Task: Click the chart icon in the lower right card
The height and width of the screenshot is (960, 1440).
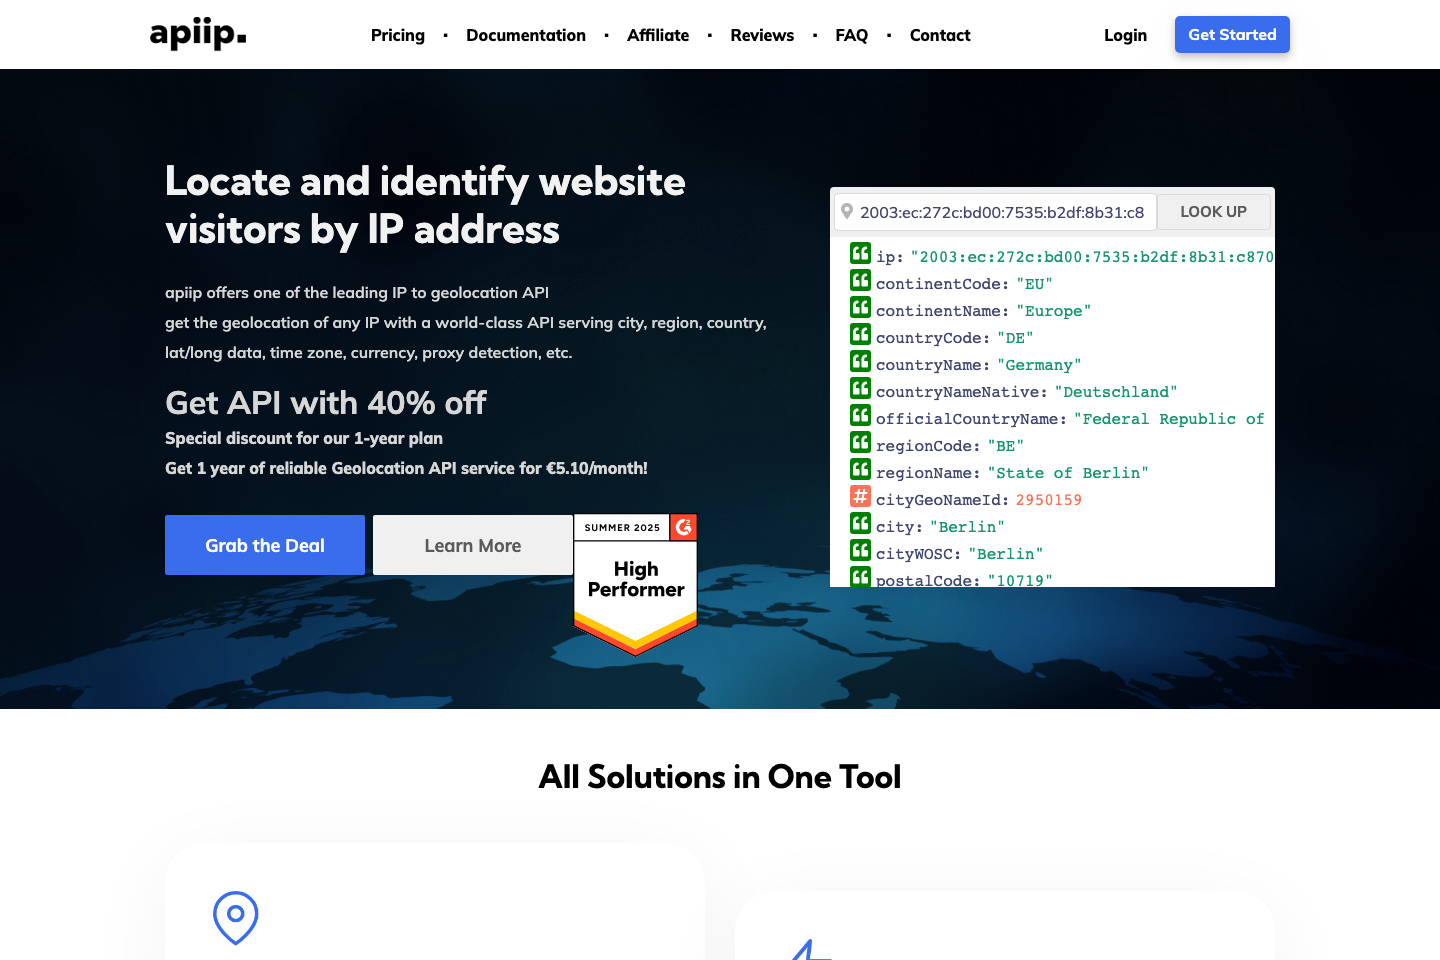Action: point(808,950)
